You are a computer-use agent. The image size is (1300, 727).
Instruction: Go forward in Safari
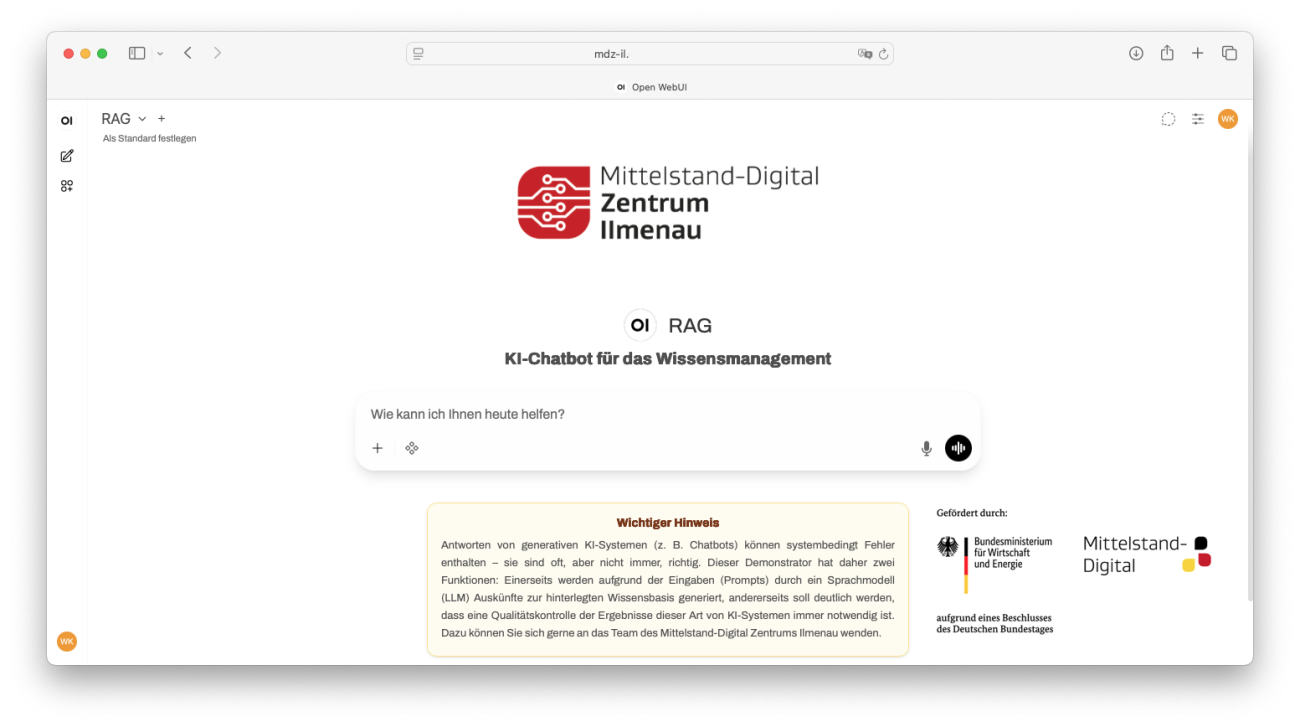point(217,53)
